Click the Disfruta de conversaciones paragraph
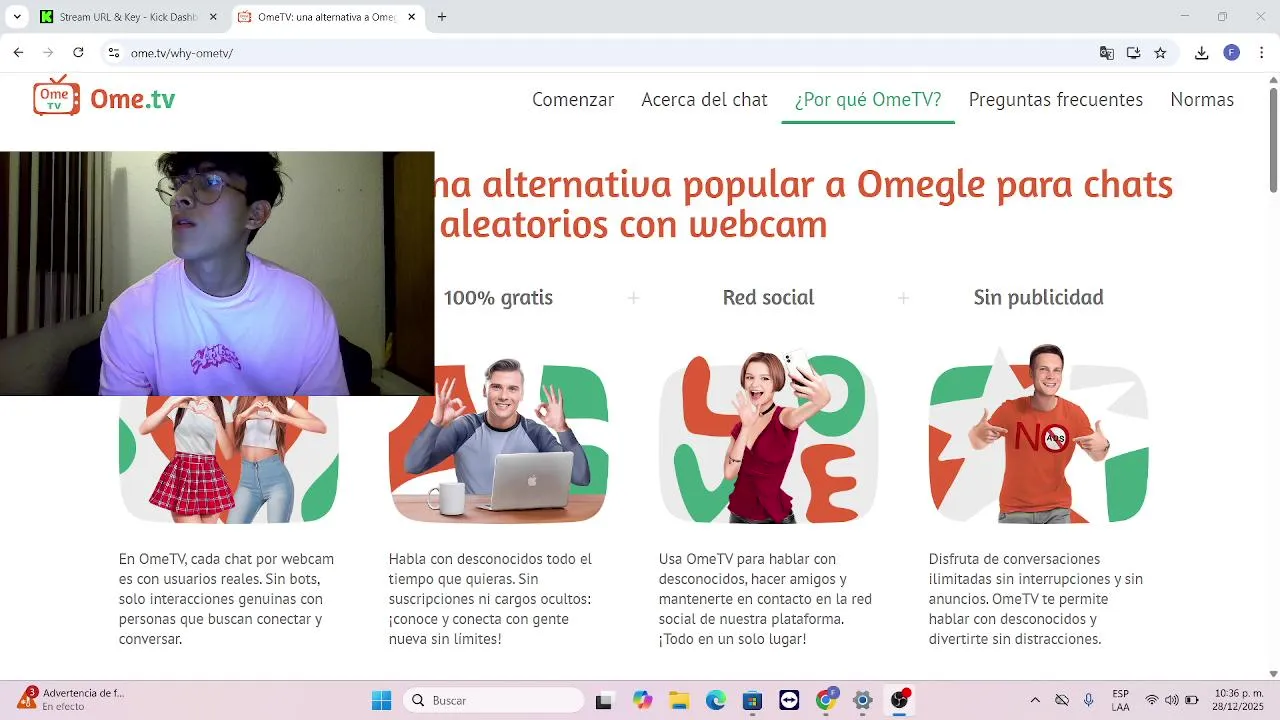The width and height of the screenshot is (1280, 720). [1036, 599]
